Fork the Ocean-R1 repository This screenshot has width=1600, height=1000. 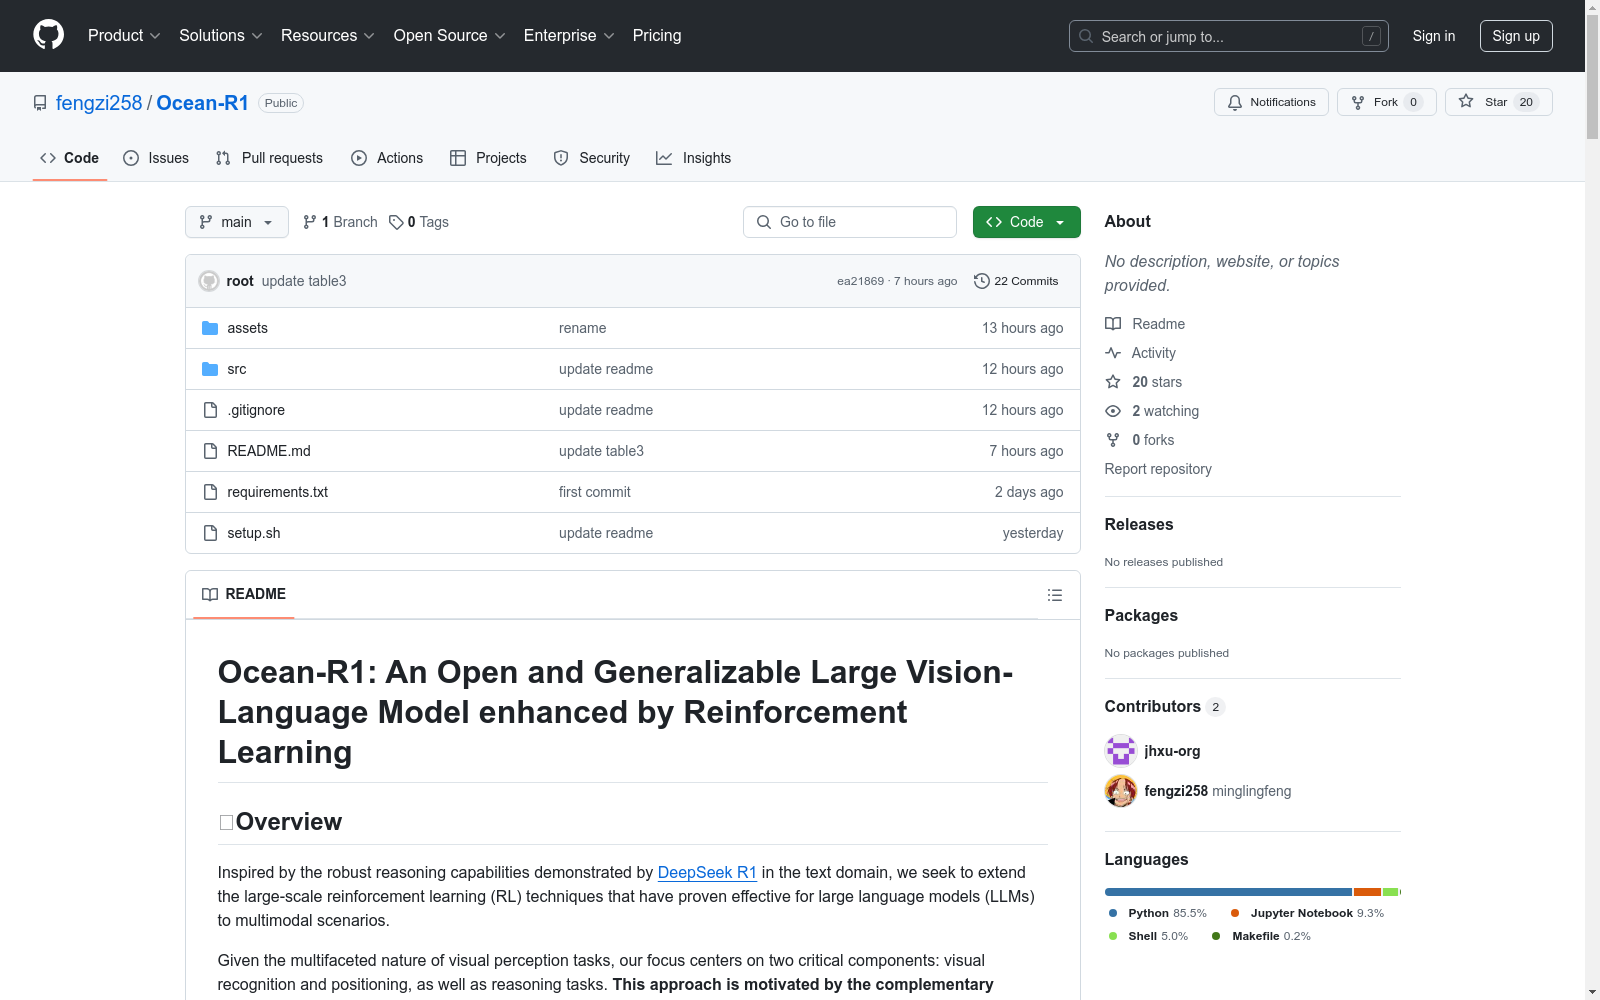coord(1386,102)
